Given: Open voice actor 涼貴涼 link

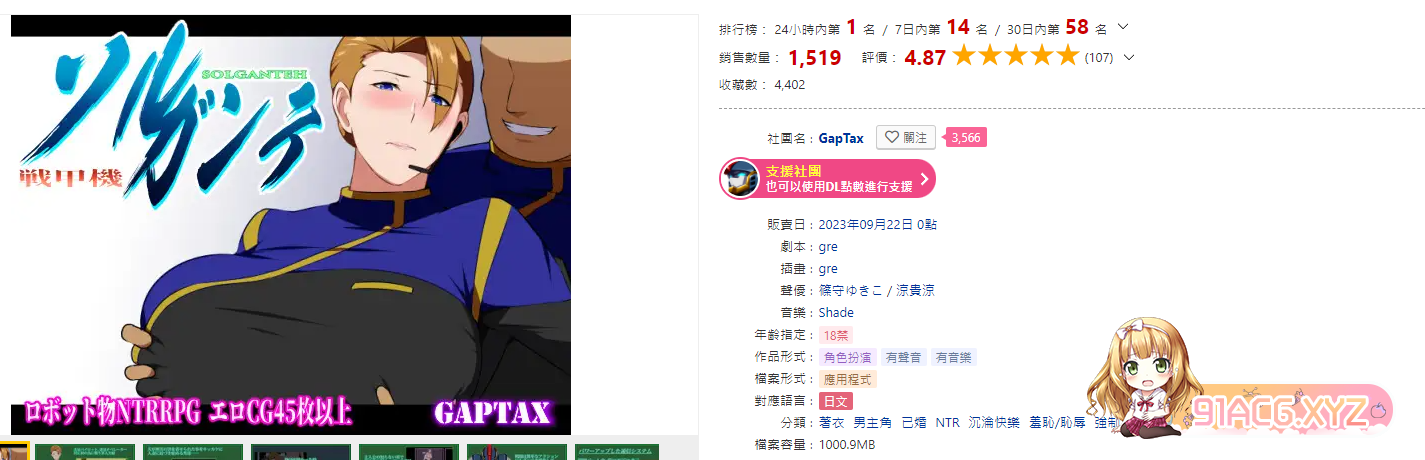Looking at the screenshot, I should tap(915, 291).
